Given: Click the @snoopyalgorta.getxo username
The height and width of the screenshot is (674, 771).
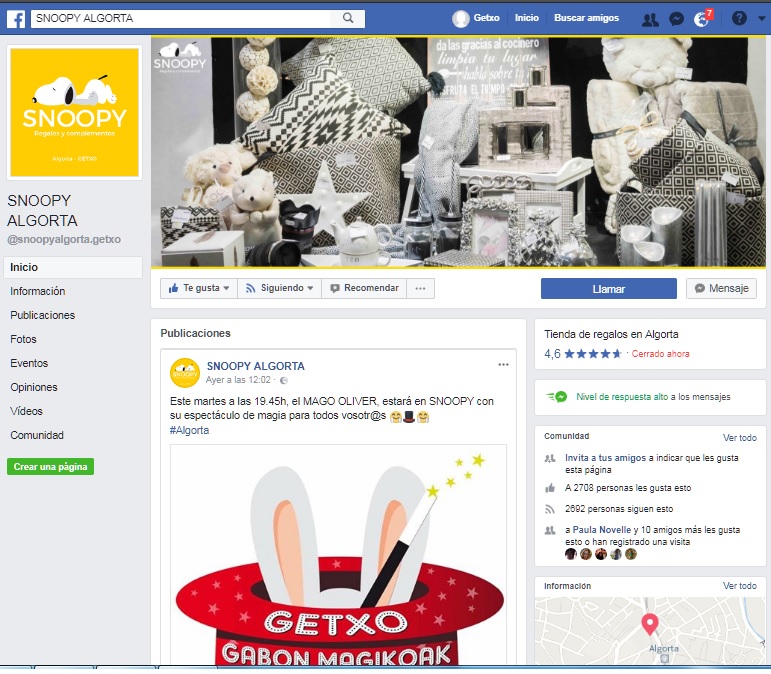Looking at the screenshot, I should pyautogui.click(x=64, y=239).
